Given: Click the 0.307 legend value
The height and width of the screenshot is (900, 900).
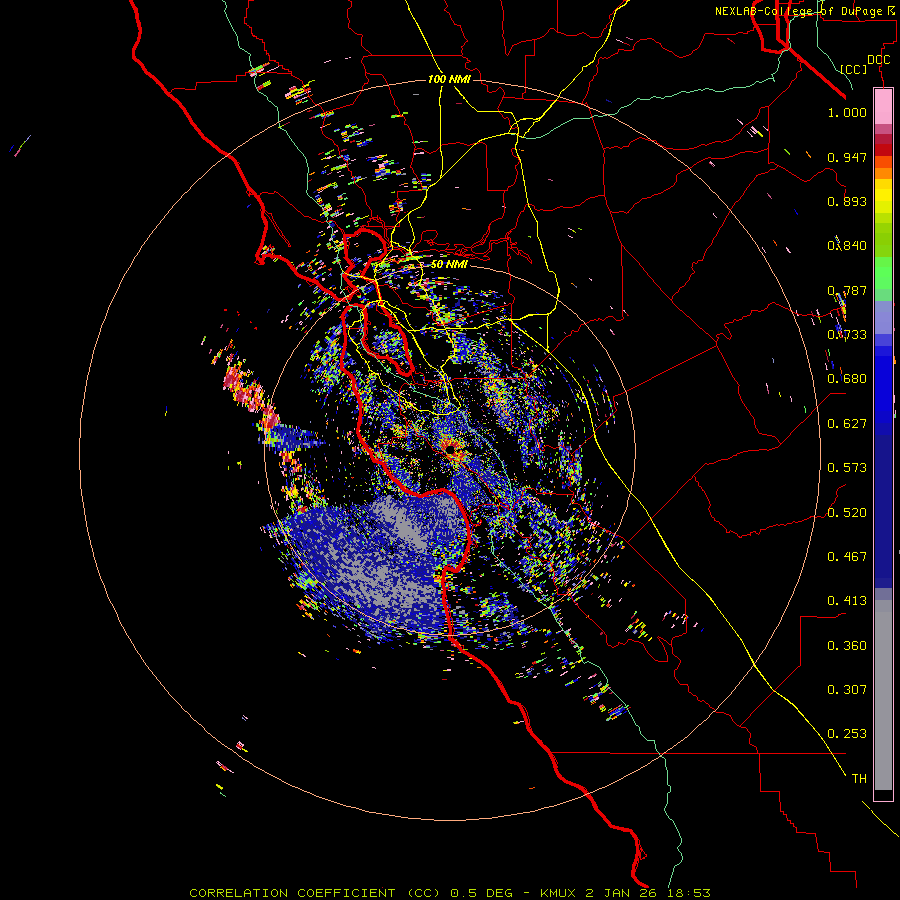Looking at the screenshot, I should [847, 690].
